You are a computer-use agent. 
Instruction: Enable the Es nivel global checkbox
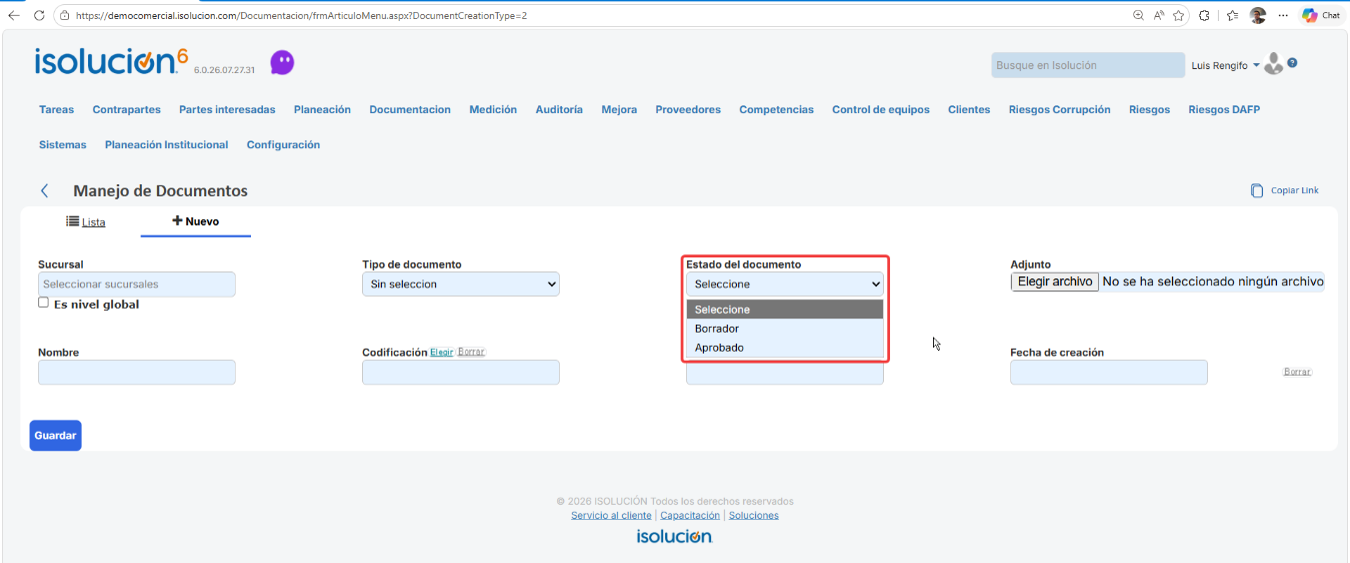(x=43, y=303)
